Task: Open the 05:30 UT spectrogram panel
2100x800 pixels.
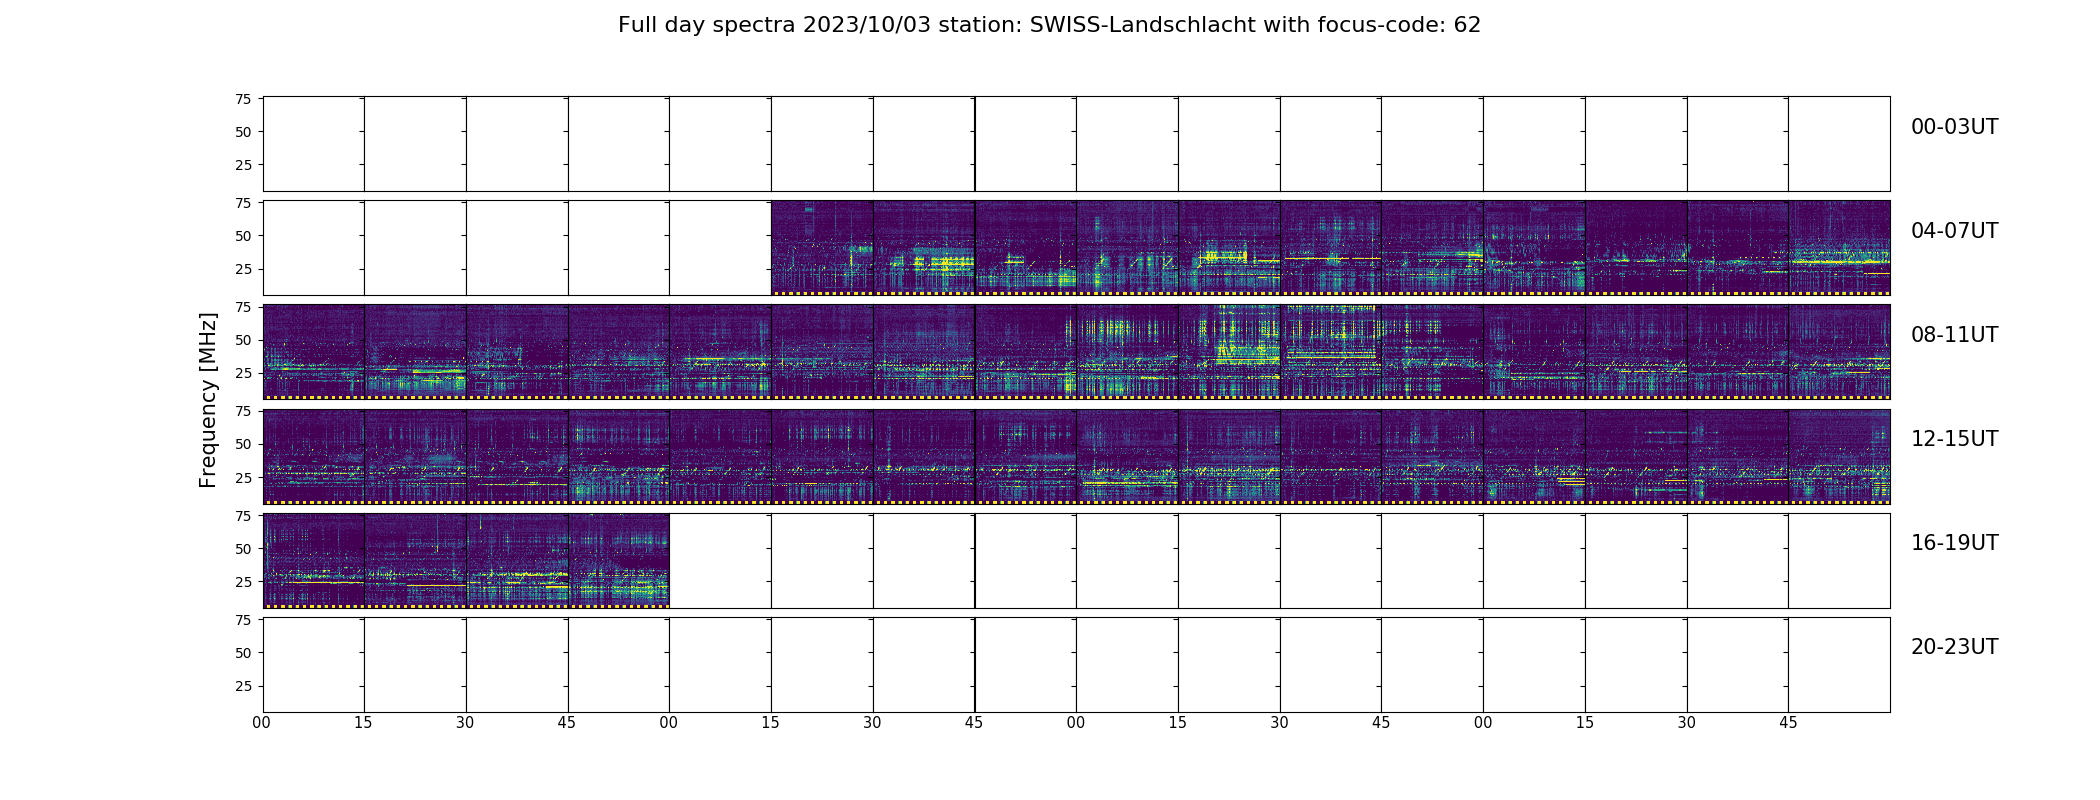Action: (924, 248)
